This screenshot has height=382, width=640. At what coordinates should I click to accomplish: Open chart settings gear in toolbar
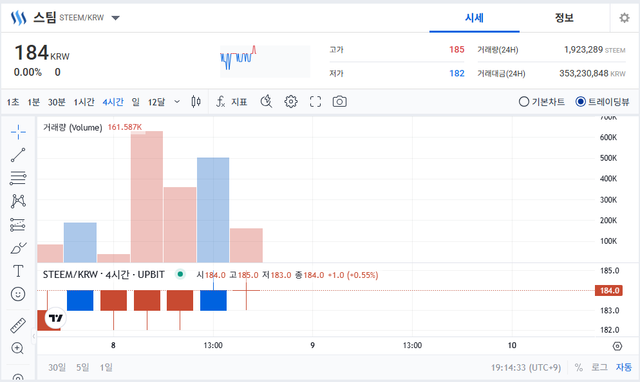click(291, 102)
